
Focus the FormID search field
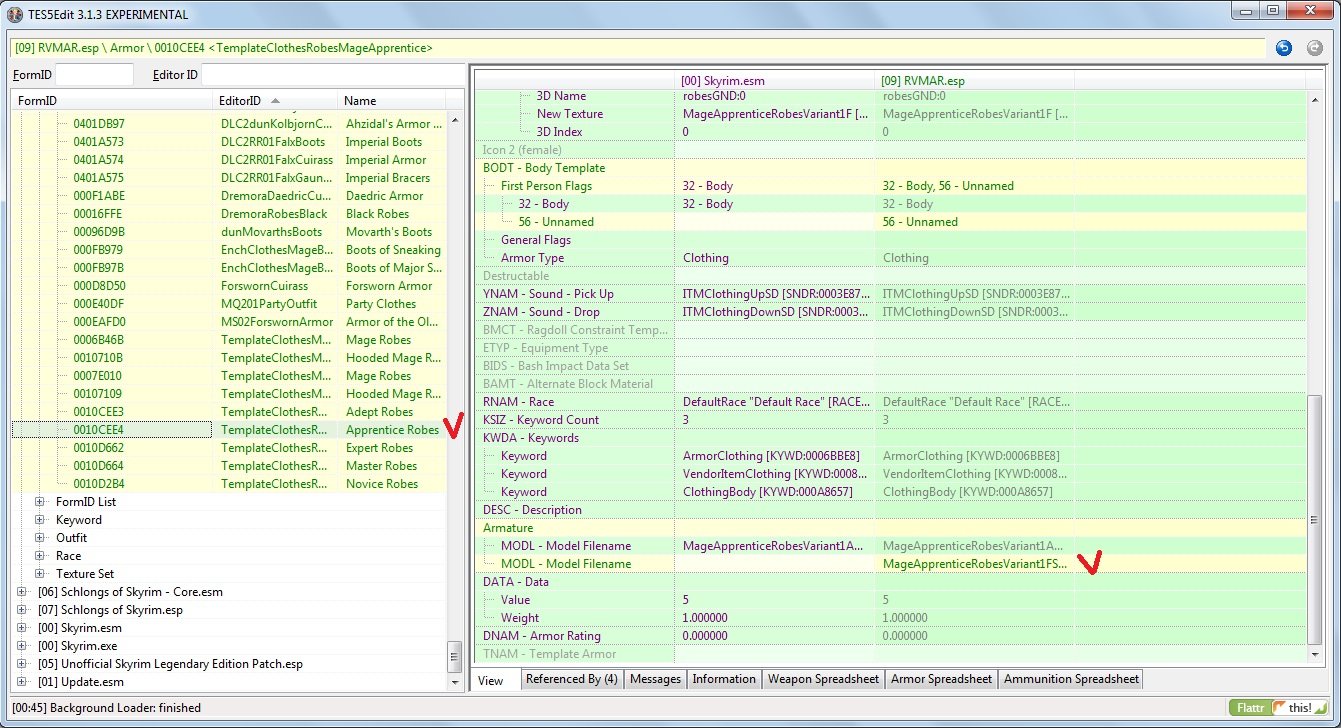click(94, 75)
